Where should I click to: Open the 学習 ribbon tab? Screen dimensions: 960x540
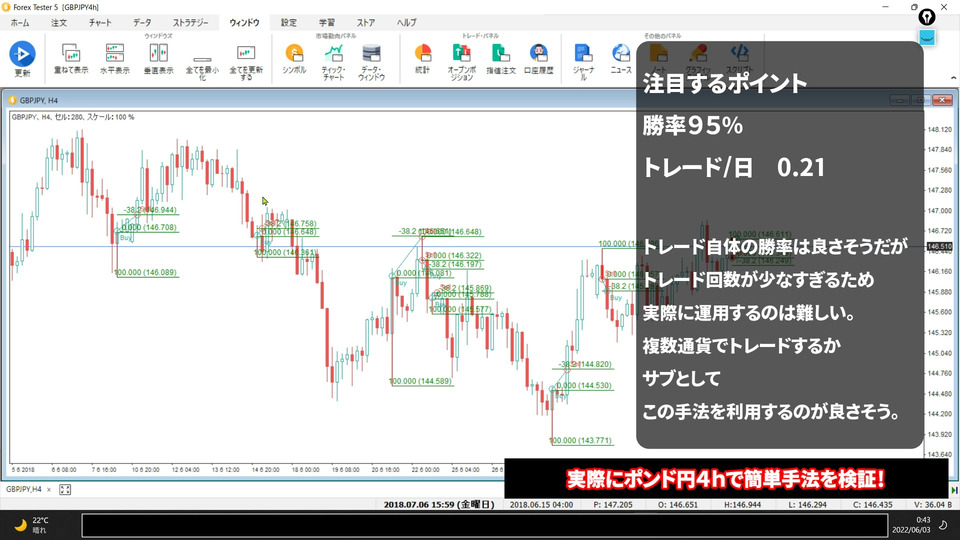point(327,23)
